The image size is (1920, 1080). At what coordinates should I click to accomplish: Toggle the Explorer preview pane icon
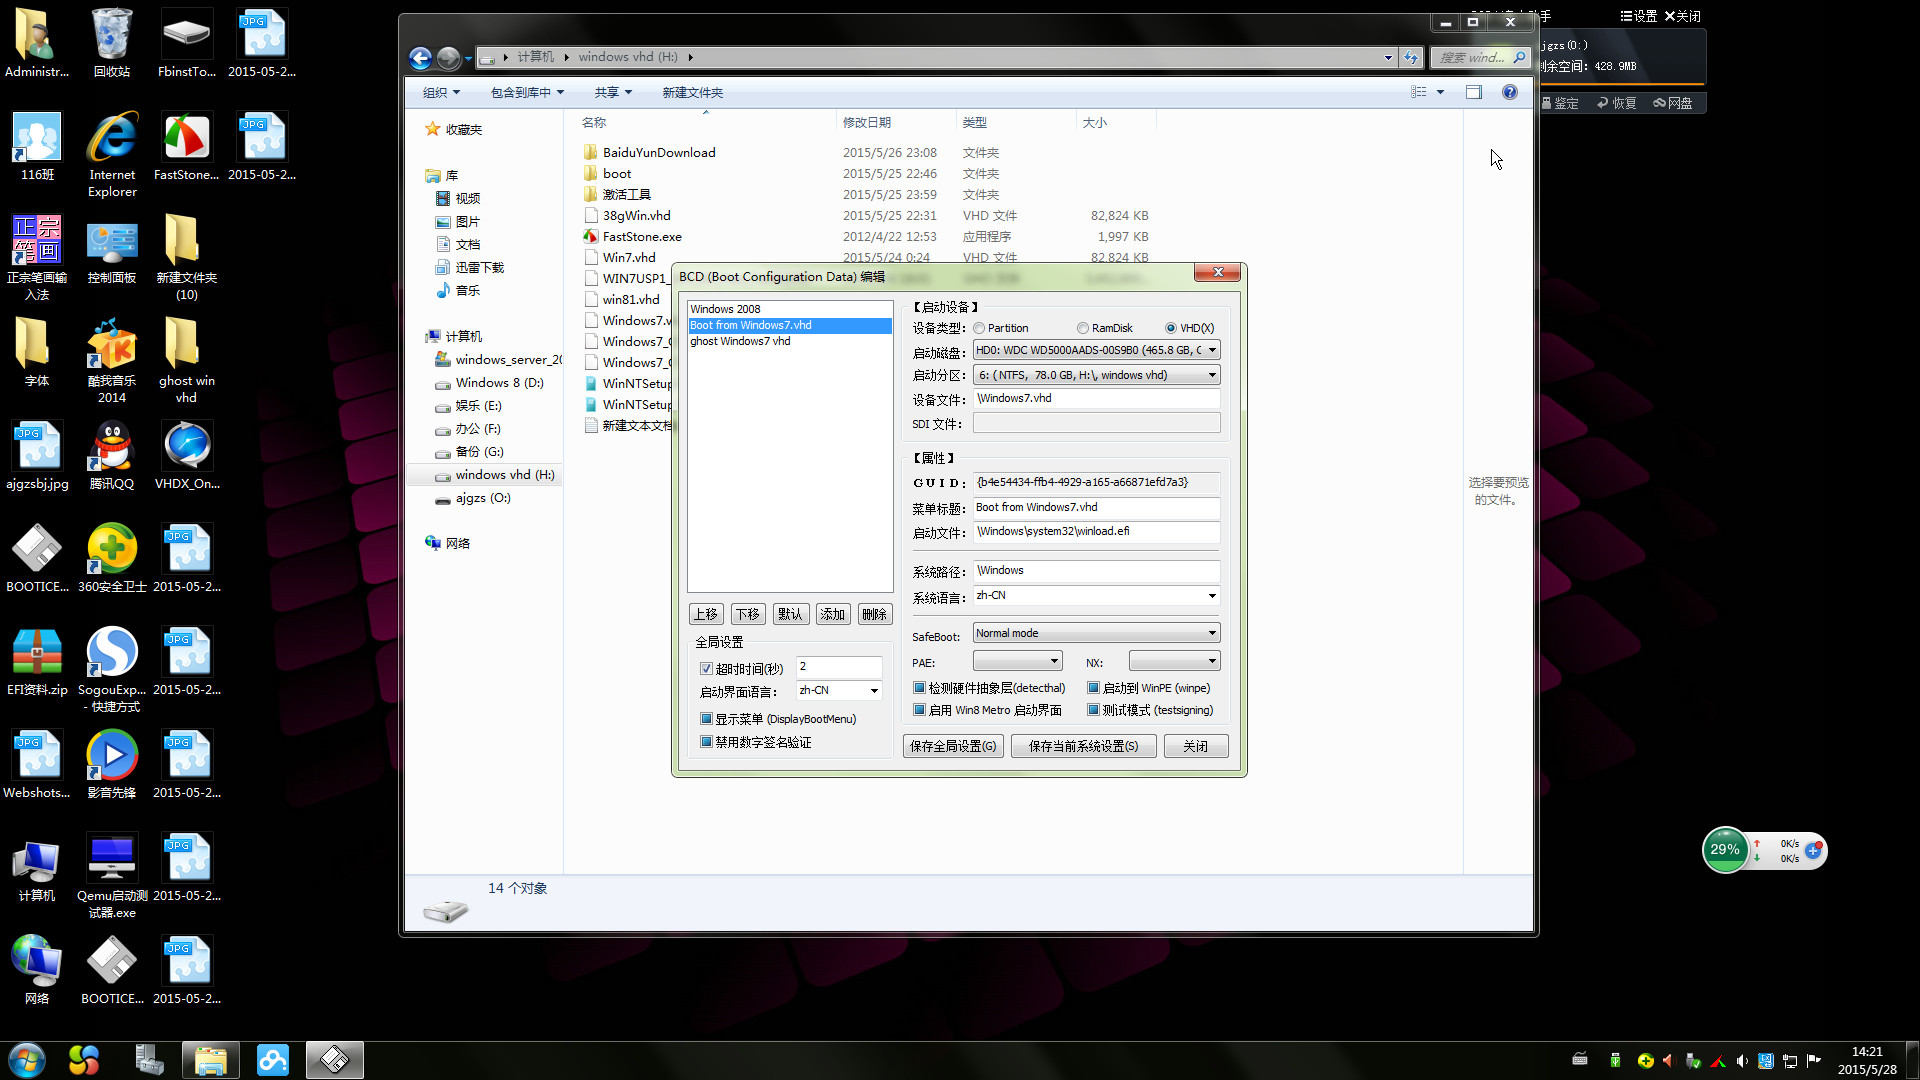[1474, 92]
